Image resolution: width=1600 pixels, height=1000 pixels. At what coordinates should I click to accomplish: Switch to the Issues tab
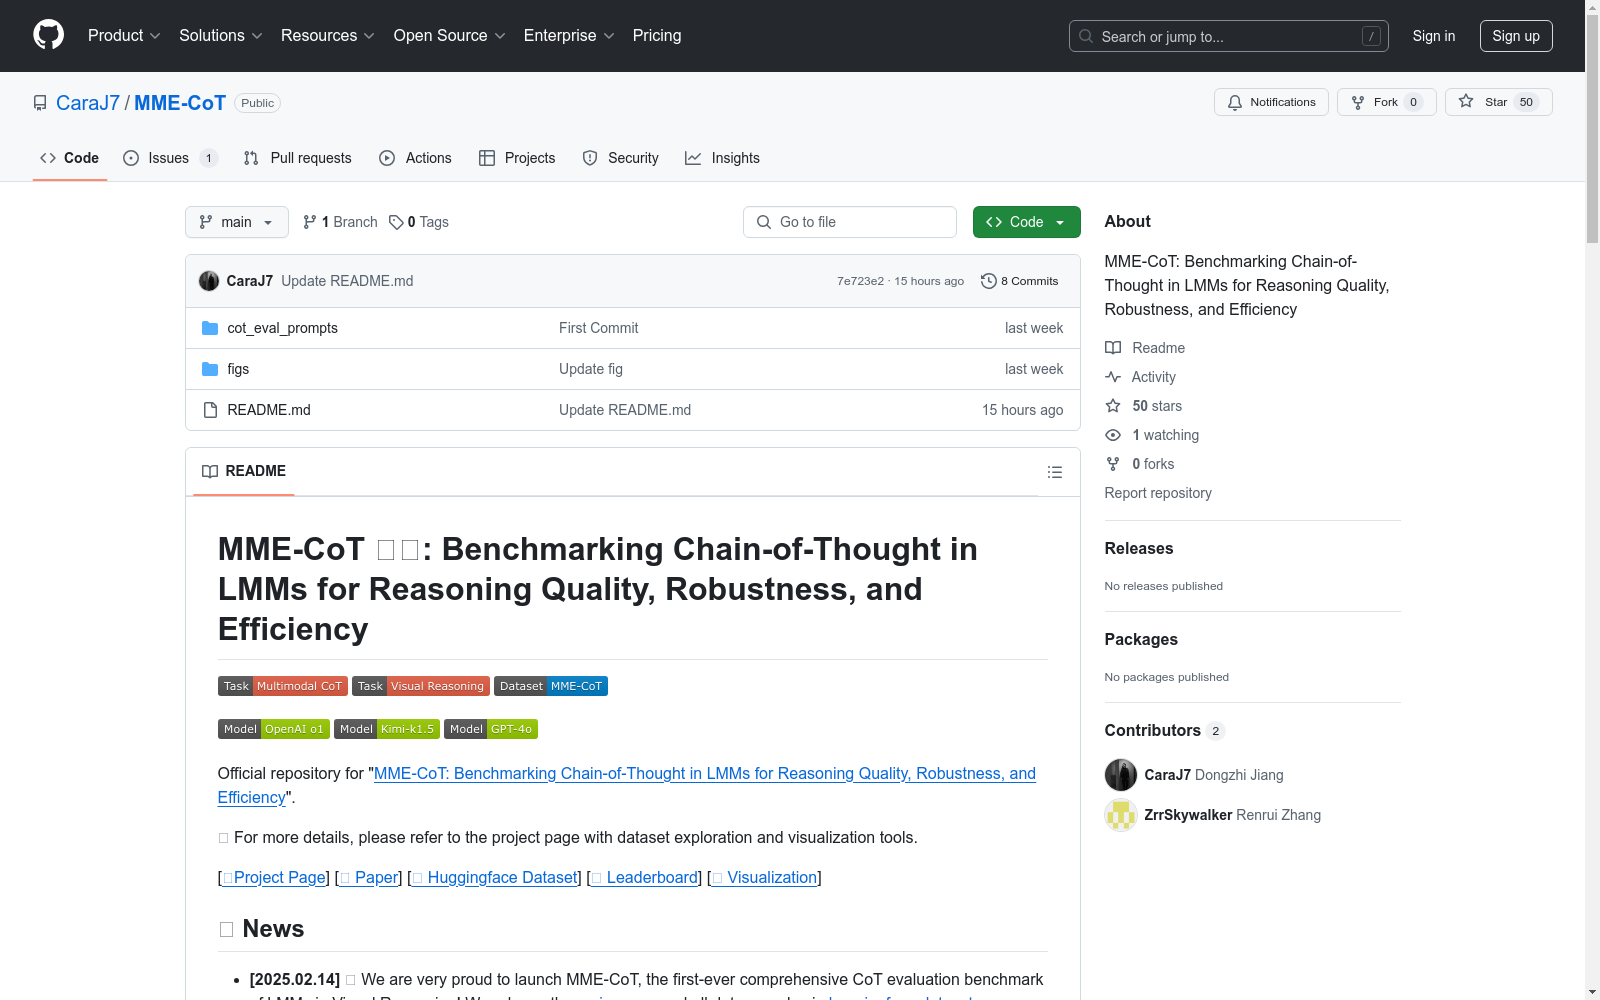(x=169, y=158)
